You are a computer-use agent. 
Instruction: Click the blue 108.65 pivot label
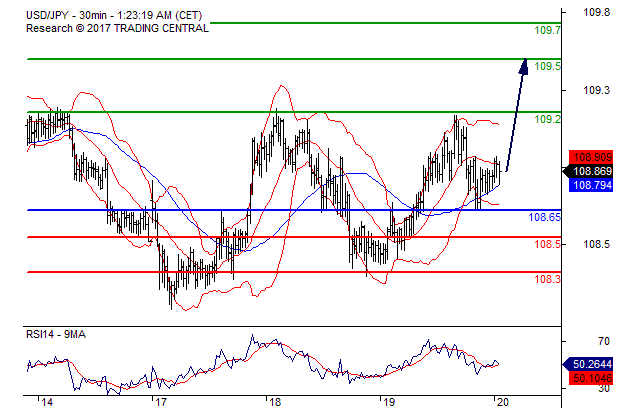point(545,217)
